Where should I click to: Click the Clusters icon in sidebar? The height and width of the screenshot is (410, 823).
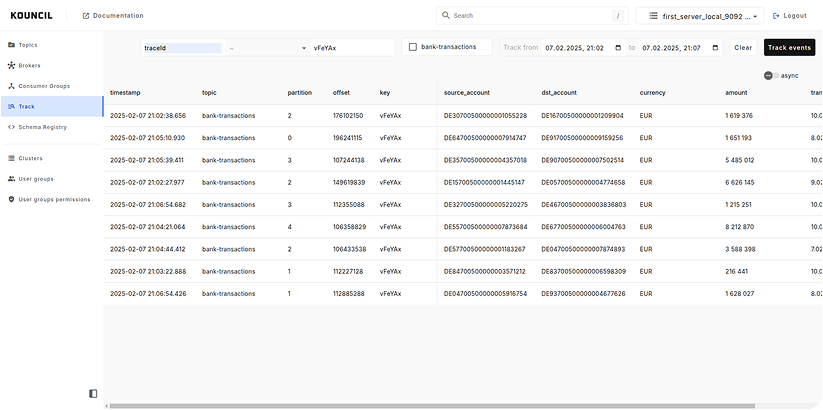[x=12, y=158]
